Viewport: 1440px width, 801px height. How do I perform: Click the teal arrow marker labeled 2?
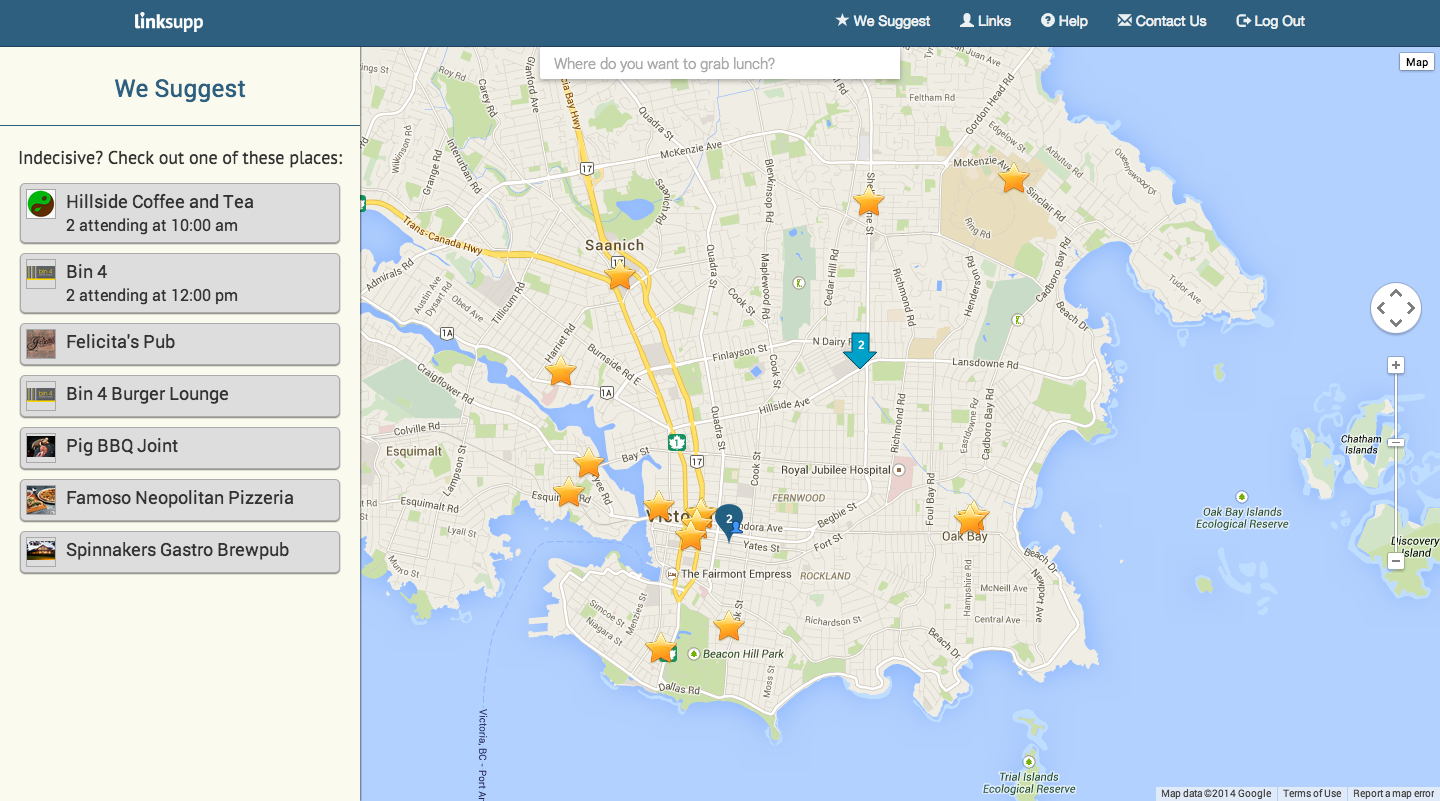860,349
